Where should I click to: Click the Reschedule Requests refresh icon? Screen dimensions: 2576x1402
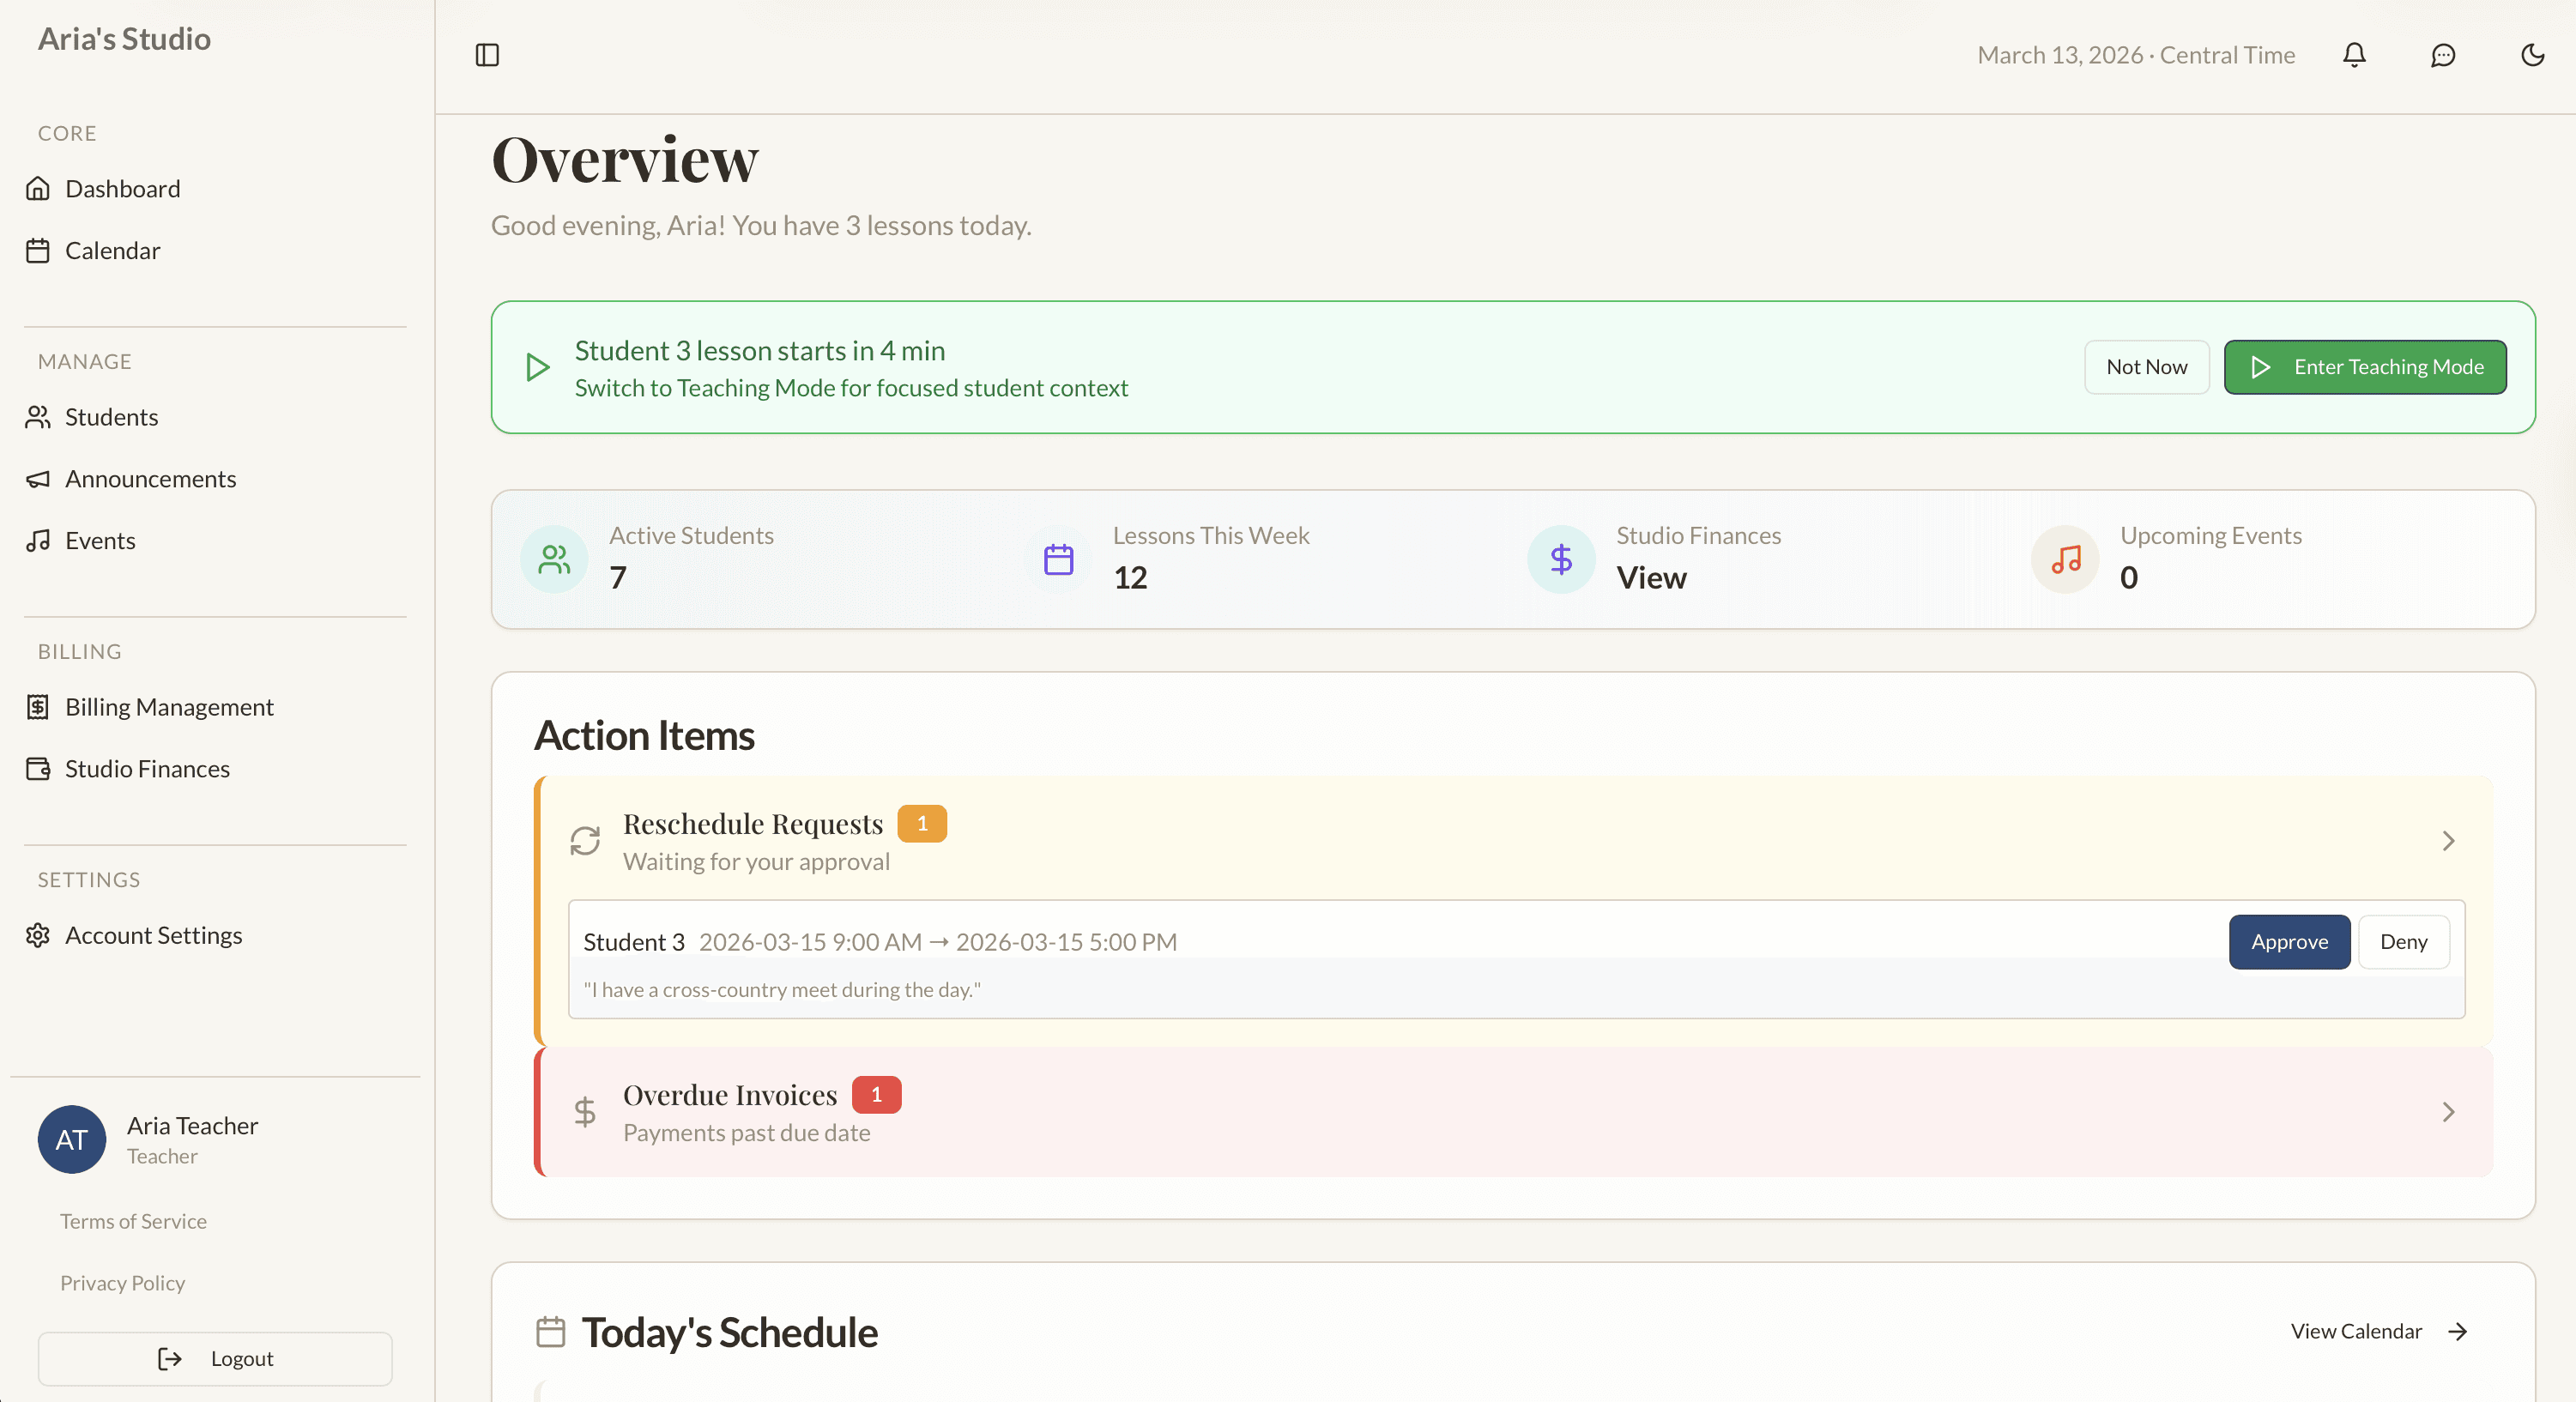[x=585, y=841]
